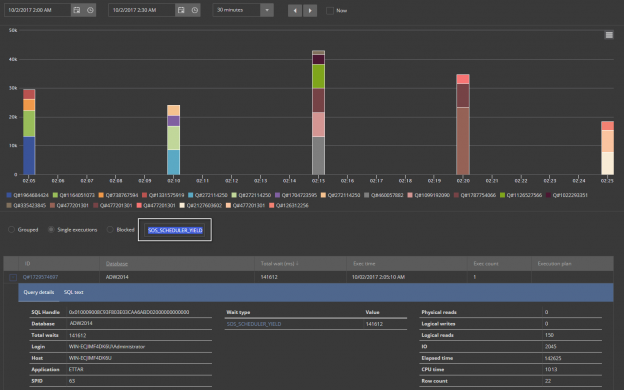This screenshot has height=390, width=624.
Task: Click the Logical reads value 150
Action: point(549,335)
